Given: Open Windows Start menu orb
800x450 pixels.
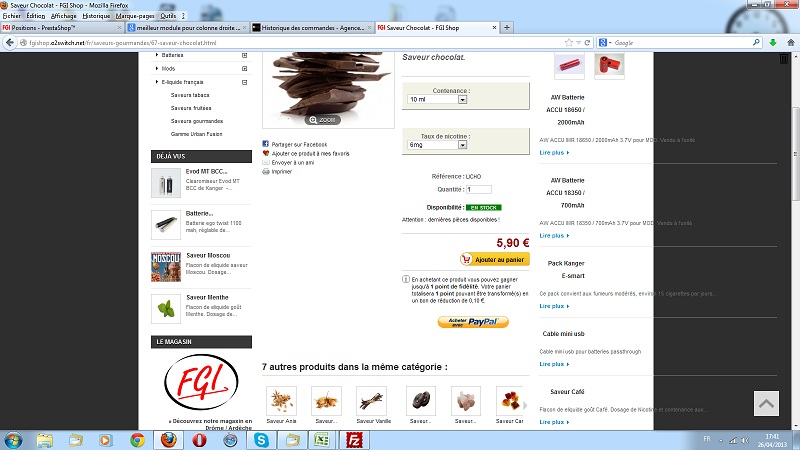Looking at the screenshot, I should 13,440.
